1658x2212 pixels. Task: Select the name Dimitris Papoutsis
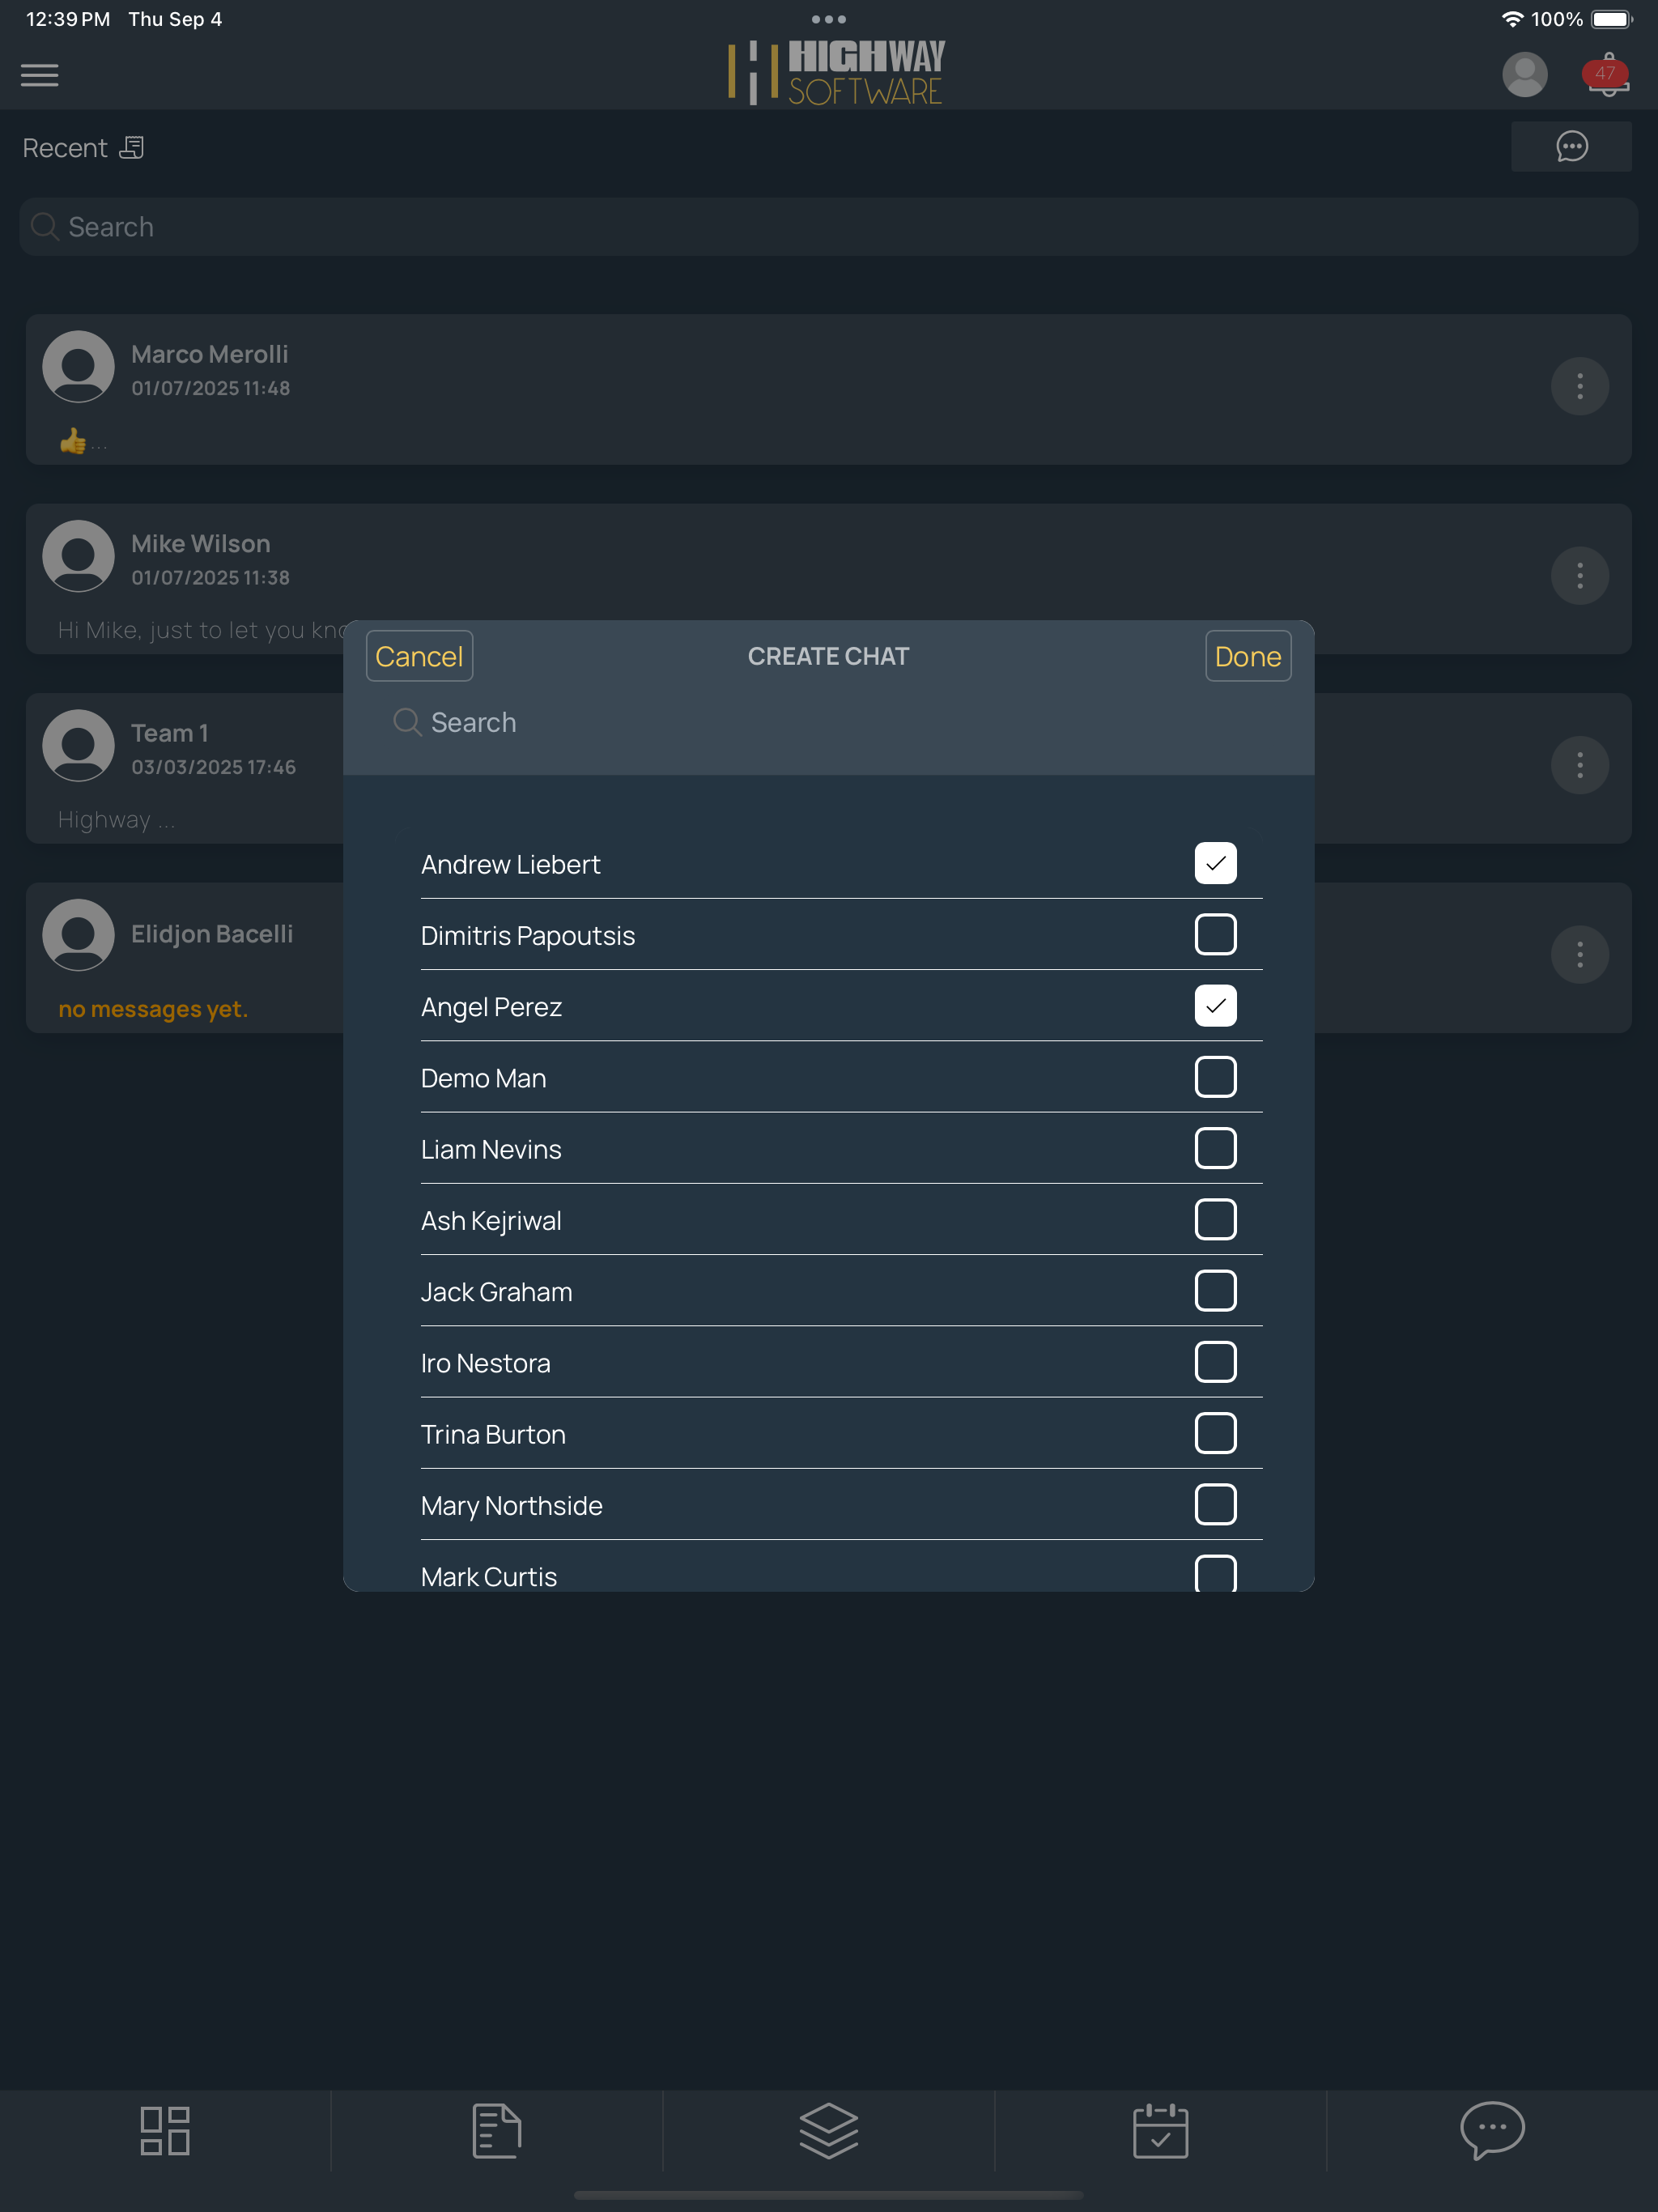tap(528, 936)
